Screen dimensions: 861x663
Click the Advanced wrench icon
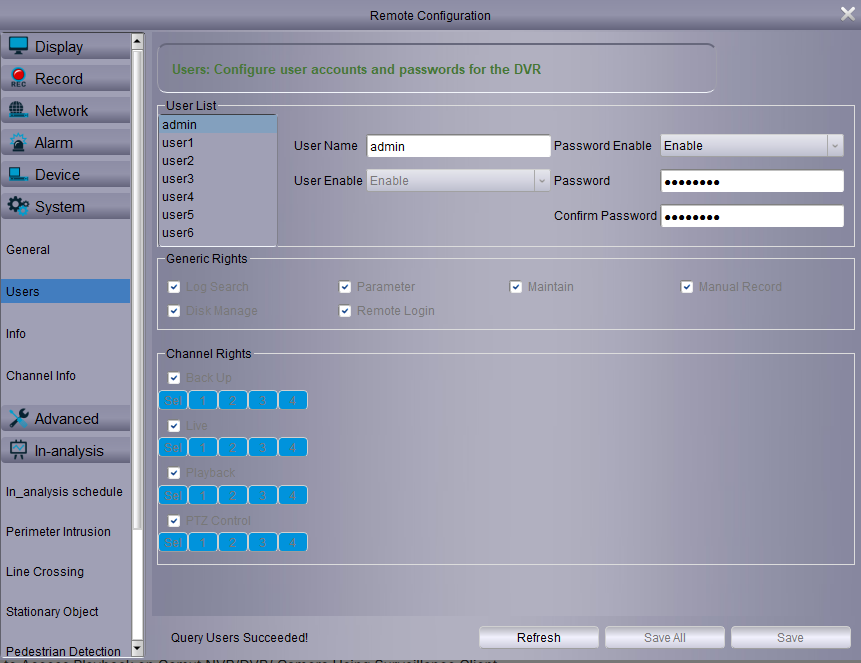click(x=18, y=418)
